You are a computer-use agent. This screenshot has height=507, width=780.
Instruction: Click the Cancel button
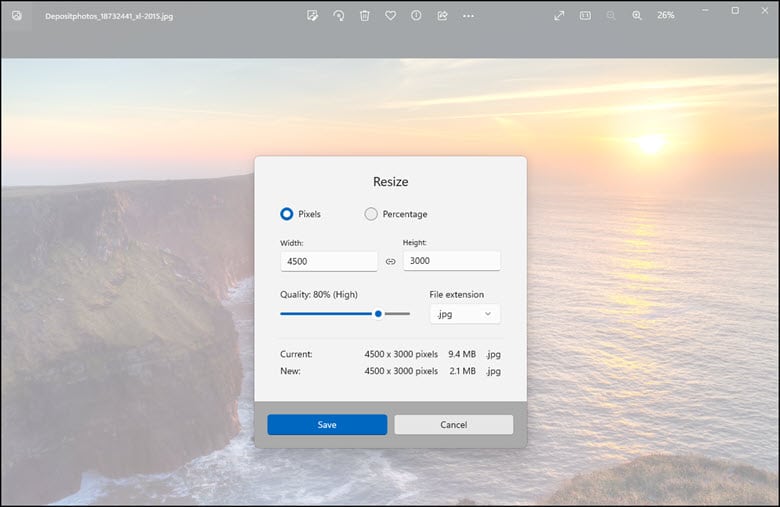tap(454, 424)
